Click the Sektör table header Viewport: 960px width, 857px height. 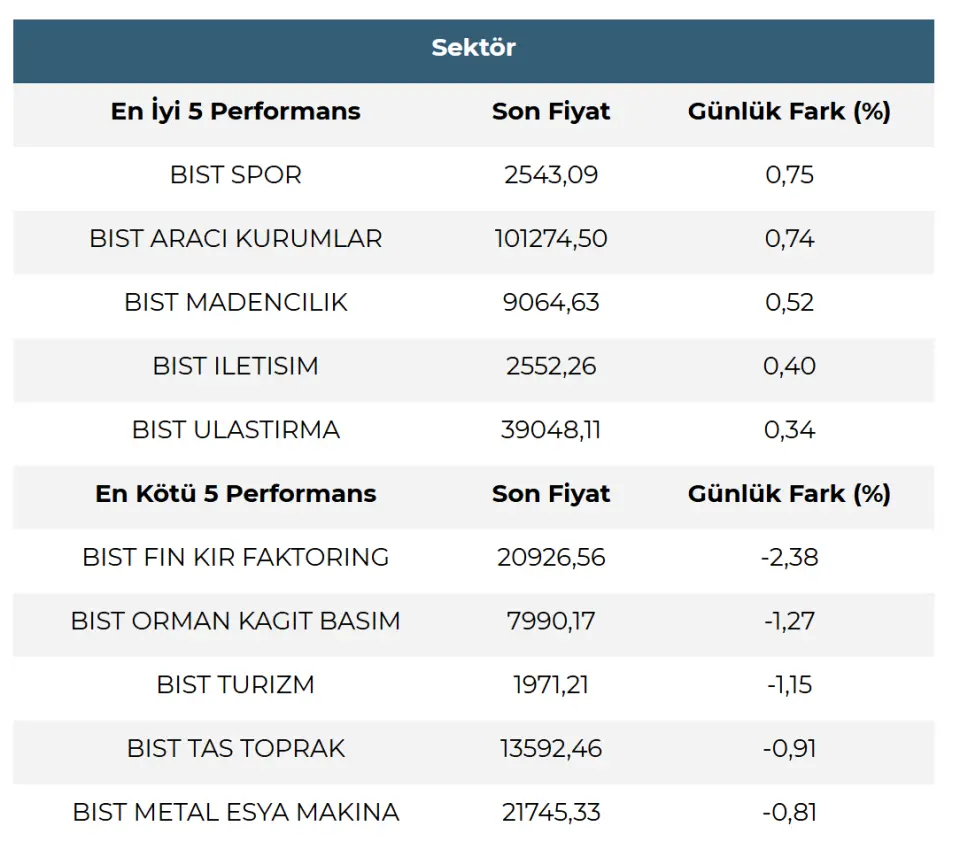pyautogui.click(x=473, y=48)
